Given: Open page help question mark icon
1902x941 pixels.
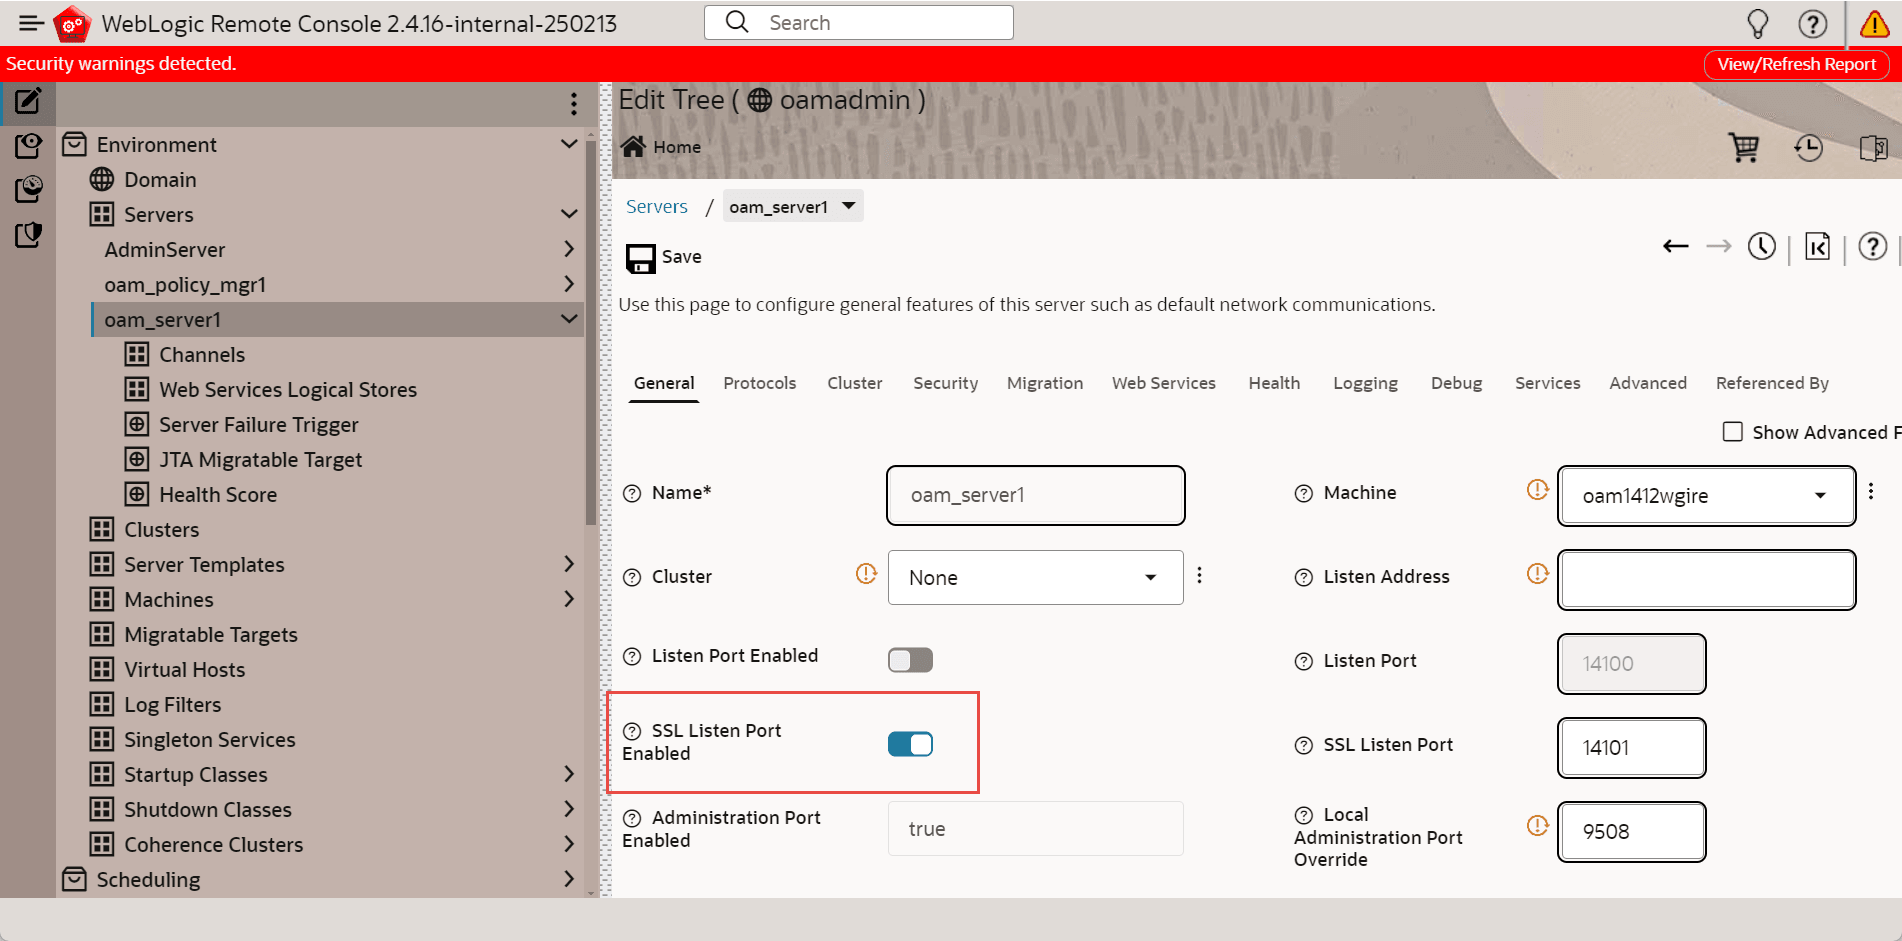Looking at the screenshot, I should (x=1872, y=246).
